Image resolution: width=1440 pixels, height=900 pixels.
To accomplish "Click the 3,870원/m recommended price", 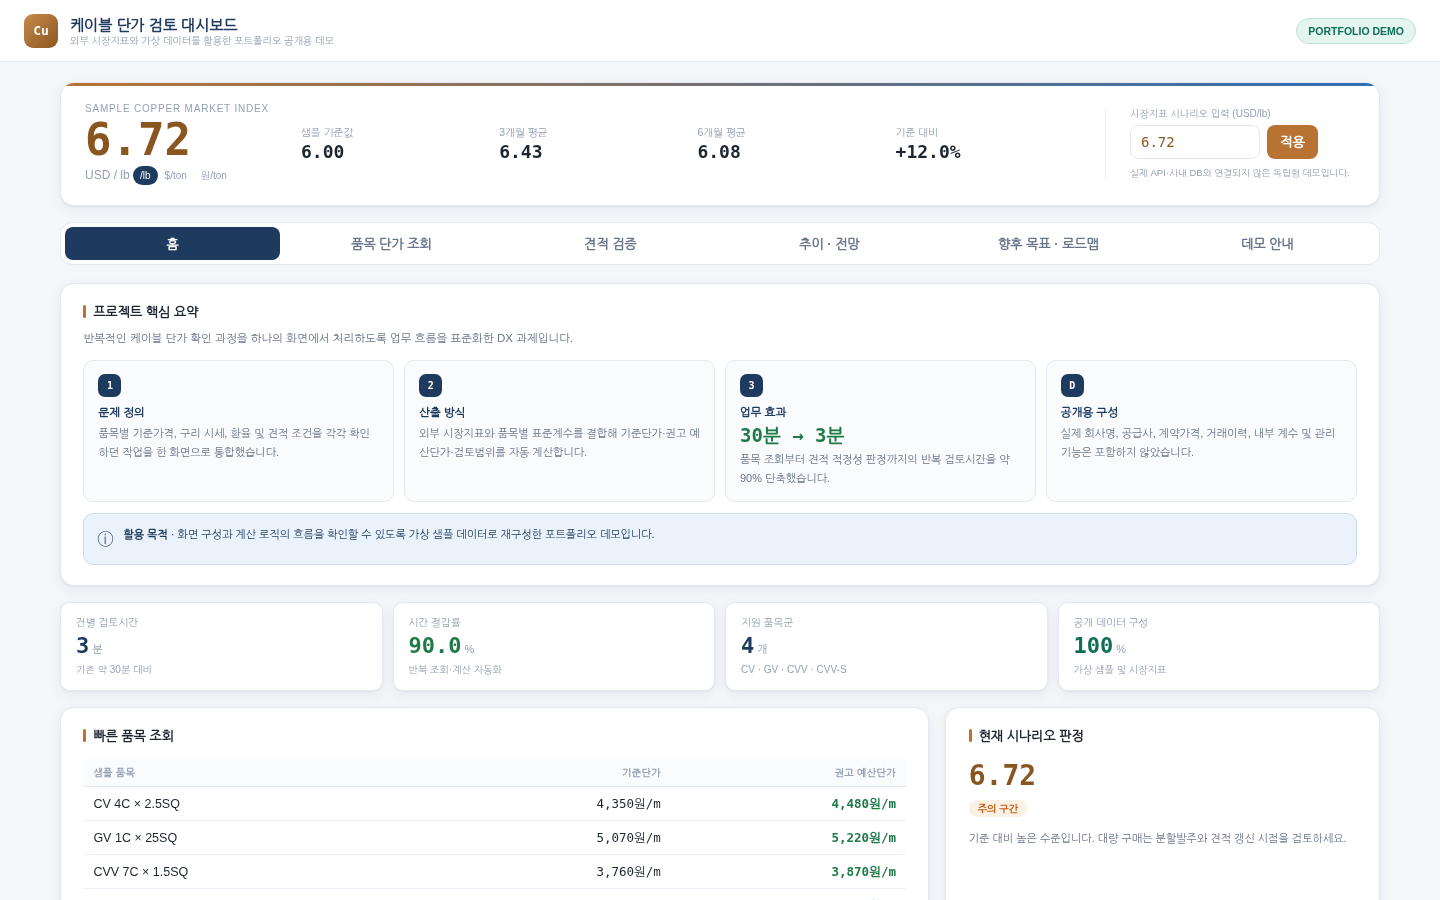I will (x=863, y=872).
